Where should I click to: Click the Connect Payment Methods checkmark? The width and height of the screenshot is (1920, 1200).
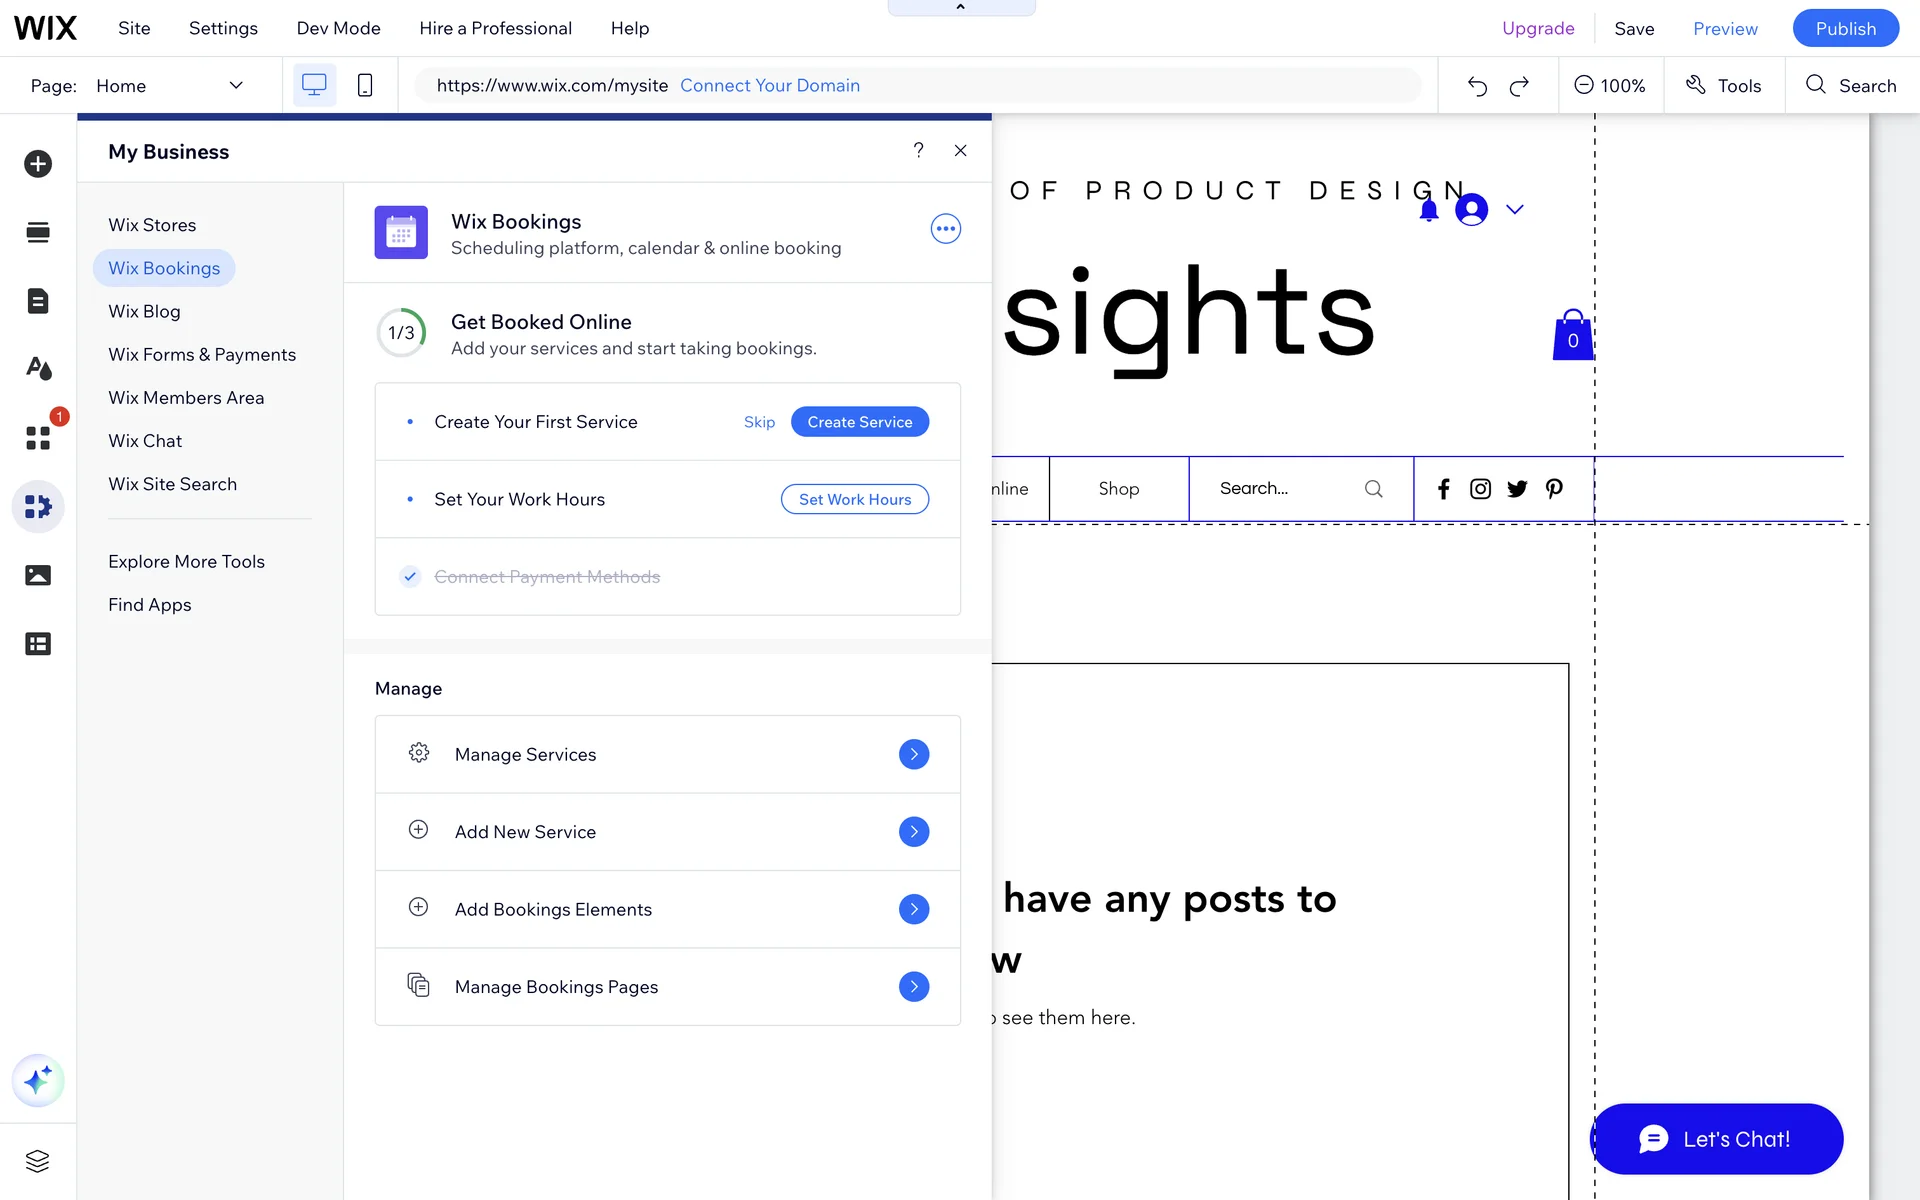pos(410,577)
